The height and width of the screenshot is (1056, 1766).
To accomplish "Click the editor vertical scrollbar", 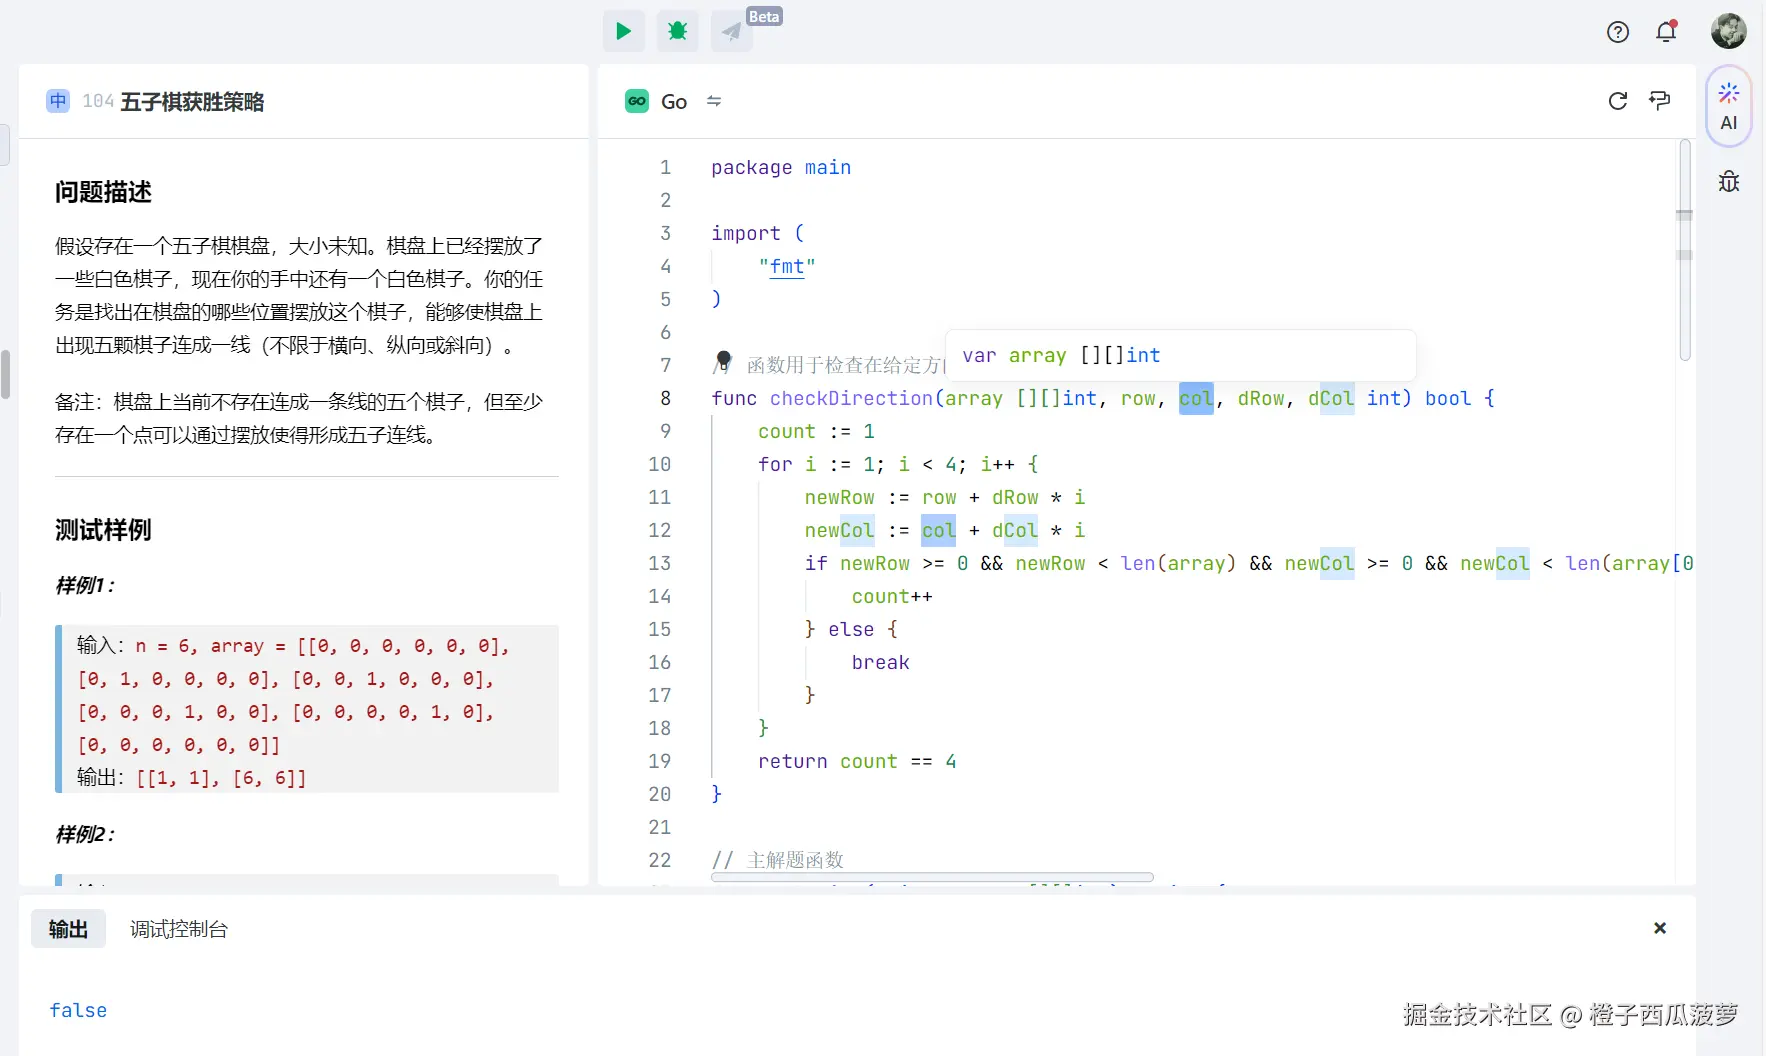I will [1685, 250].
